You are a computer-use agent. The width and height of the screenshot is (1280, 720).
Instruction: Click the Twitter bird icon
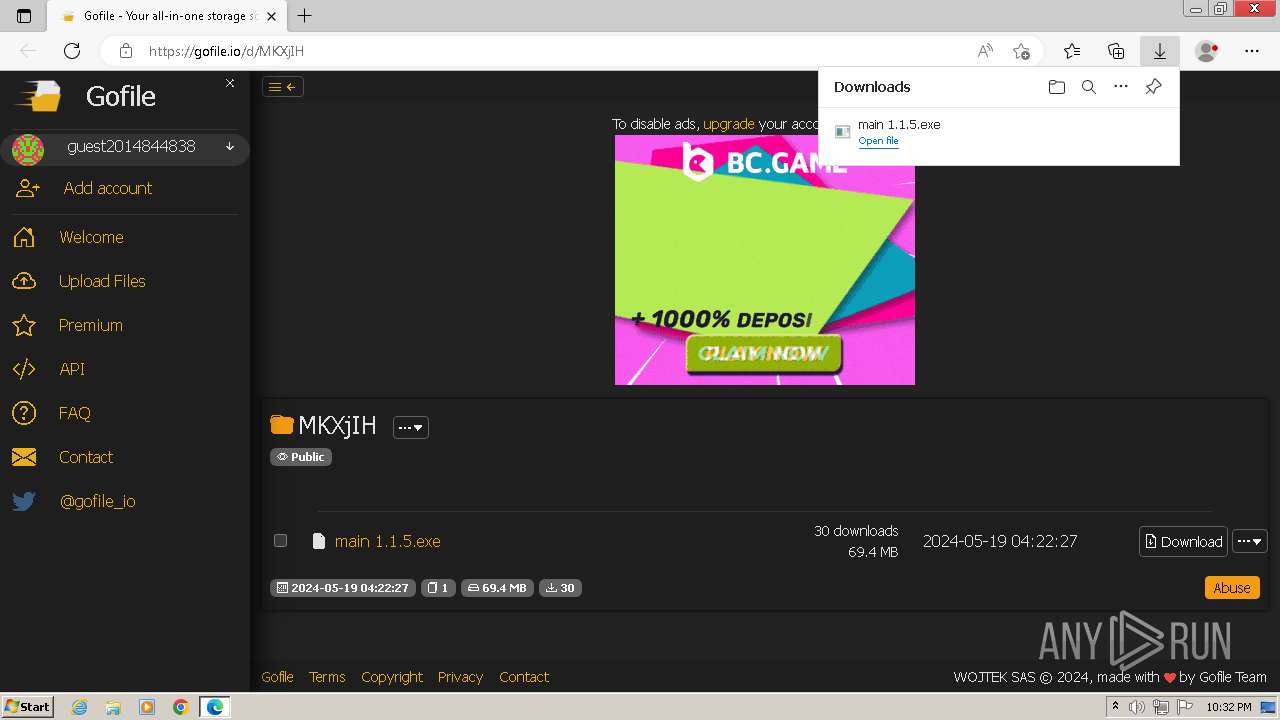click(x=24, y=501)
